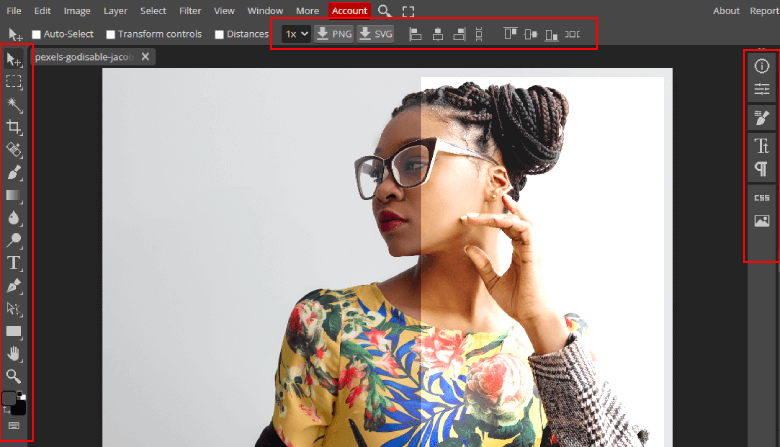Distribute vertical spacing button
Viewport: 780px width, 447px height.
click(x=479, y=34)
